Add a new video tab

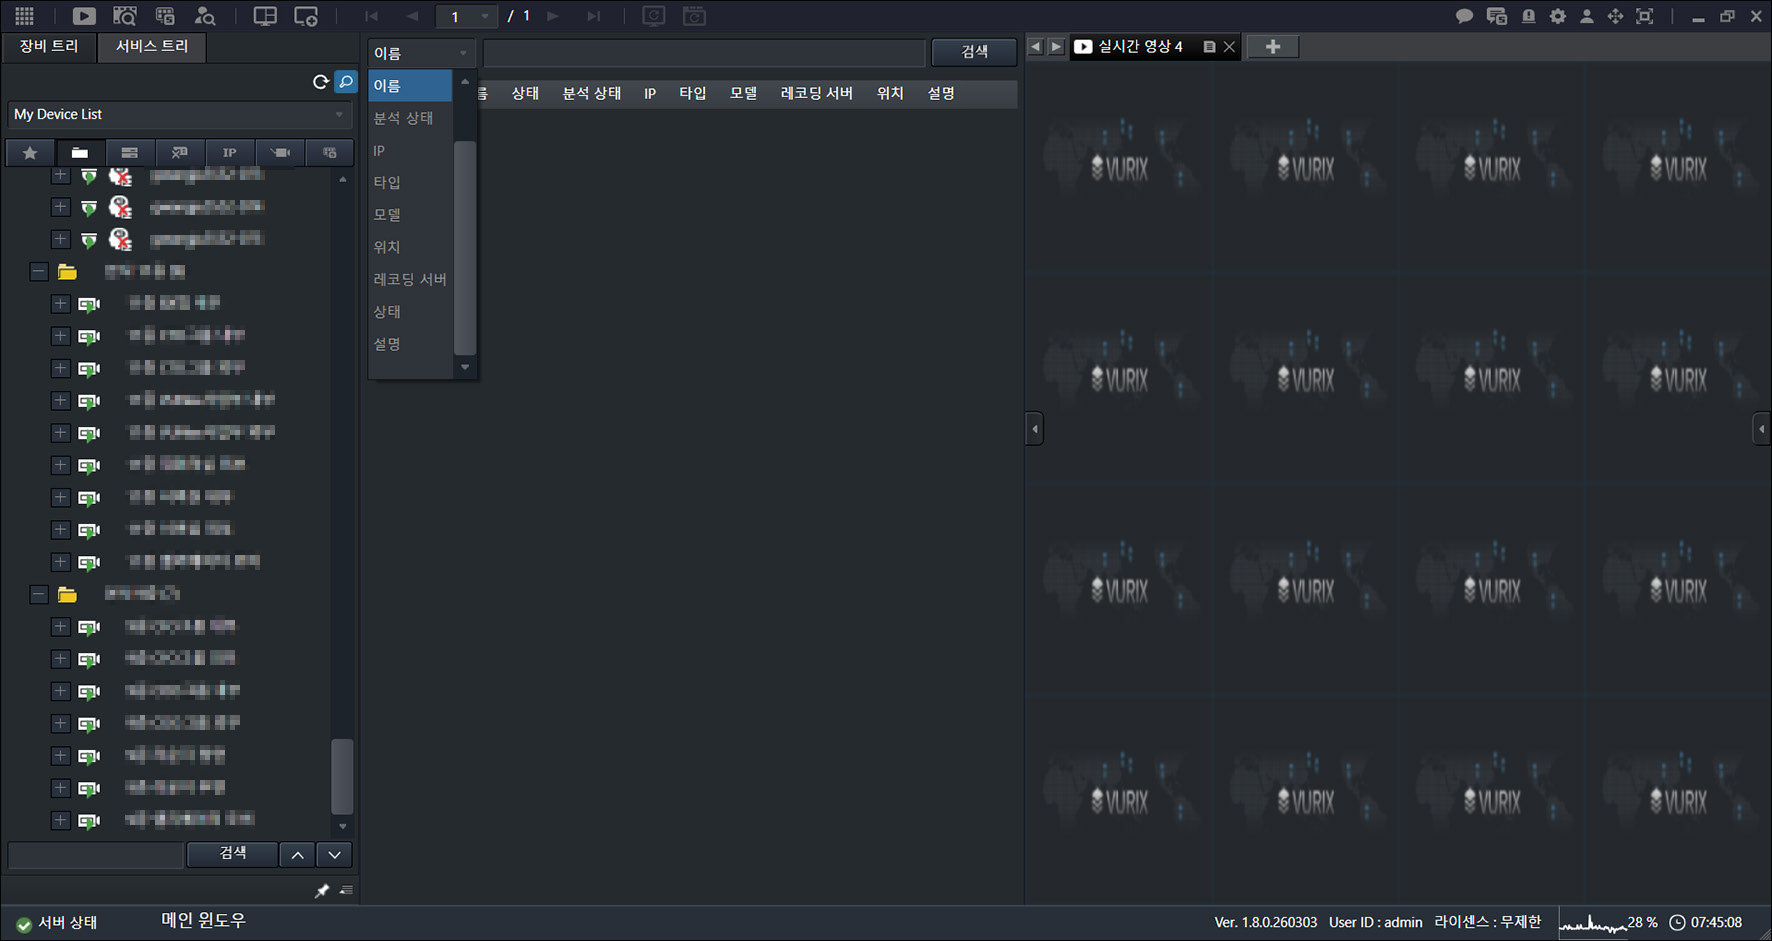[x=1273, y=47]
